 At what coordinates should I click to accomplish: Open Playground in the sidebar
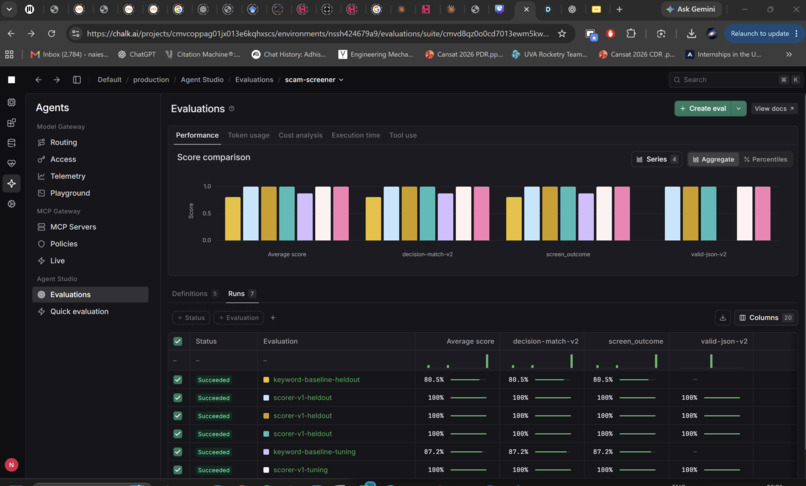coord(70,193)
